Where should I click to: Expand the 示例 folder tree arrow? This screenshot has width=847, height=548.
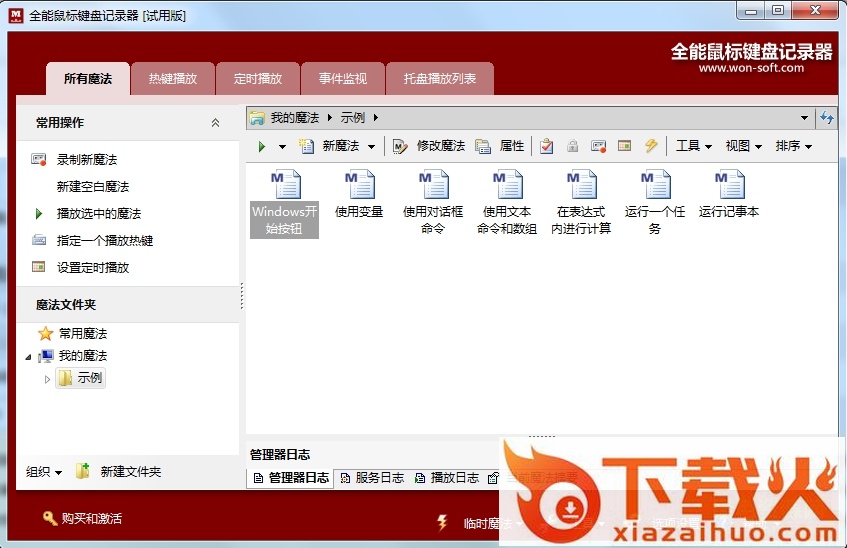(x=48, y=379)
